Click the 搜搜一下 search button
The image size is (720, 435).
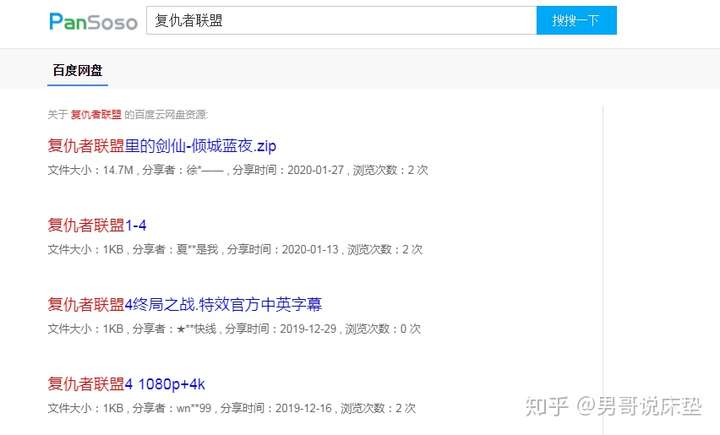pyautogui.click(x=576, y=21)
